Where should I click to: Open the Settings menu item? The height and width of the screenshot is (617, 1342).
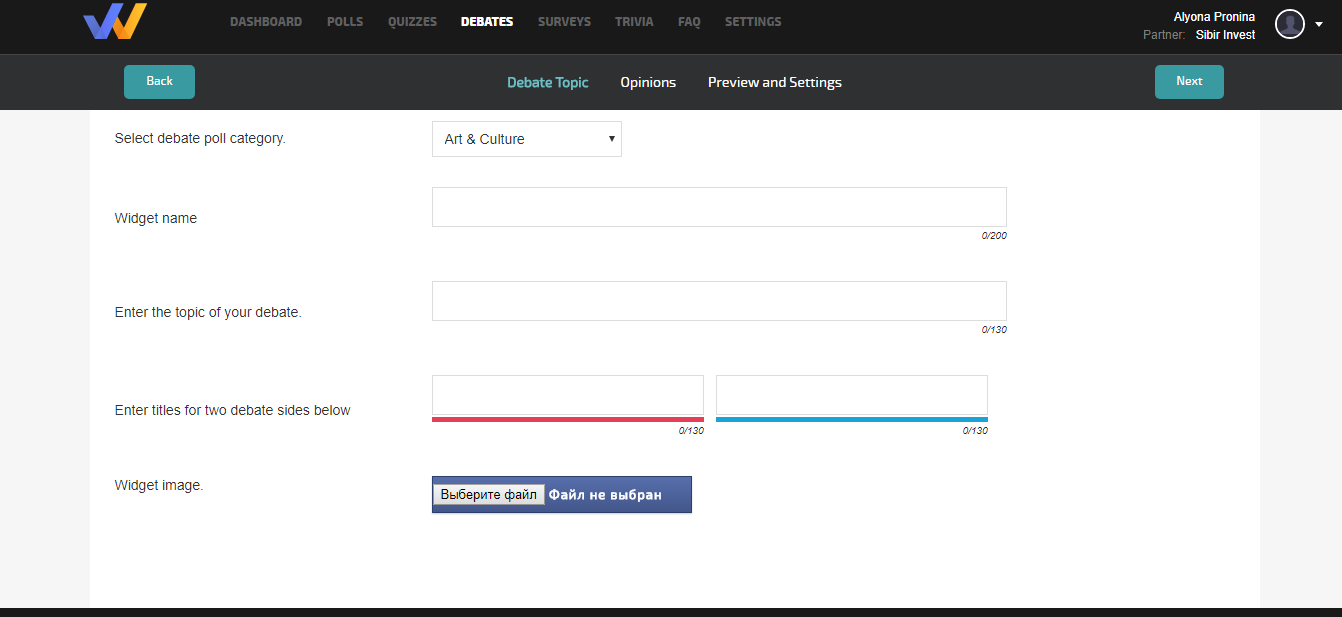(x=753, y=22)
